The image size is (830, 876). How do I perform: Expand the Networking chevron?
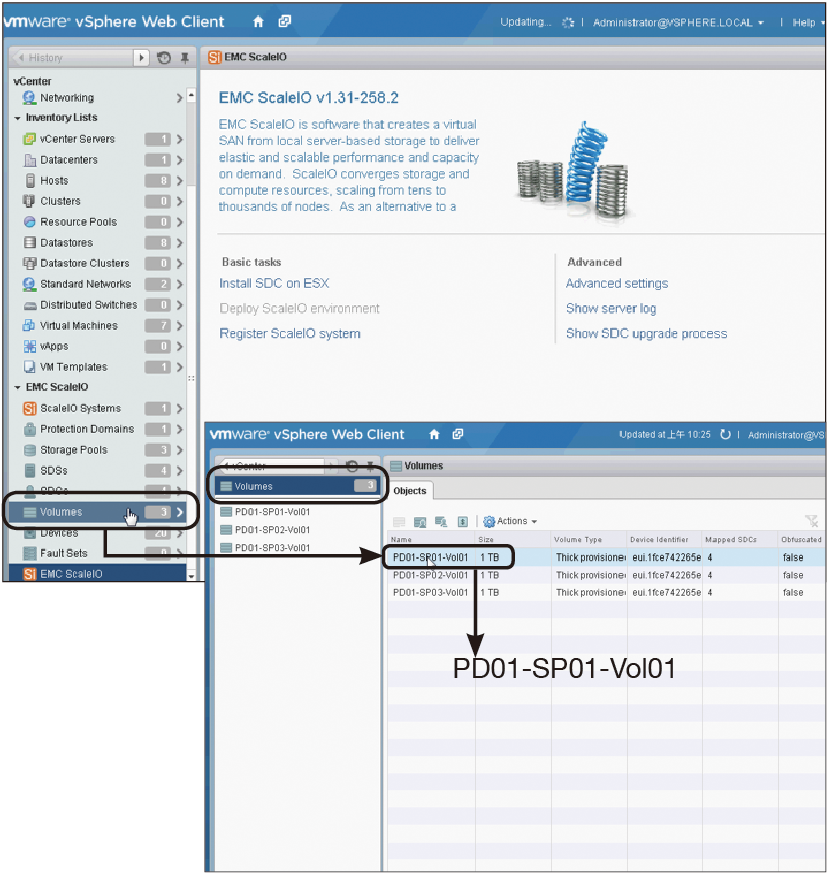click(x=179, y=98)
